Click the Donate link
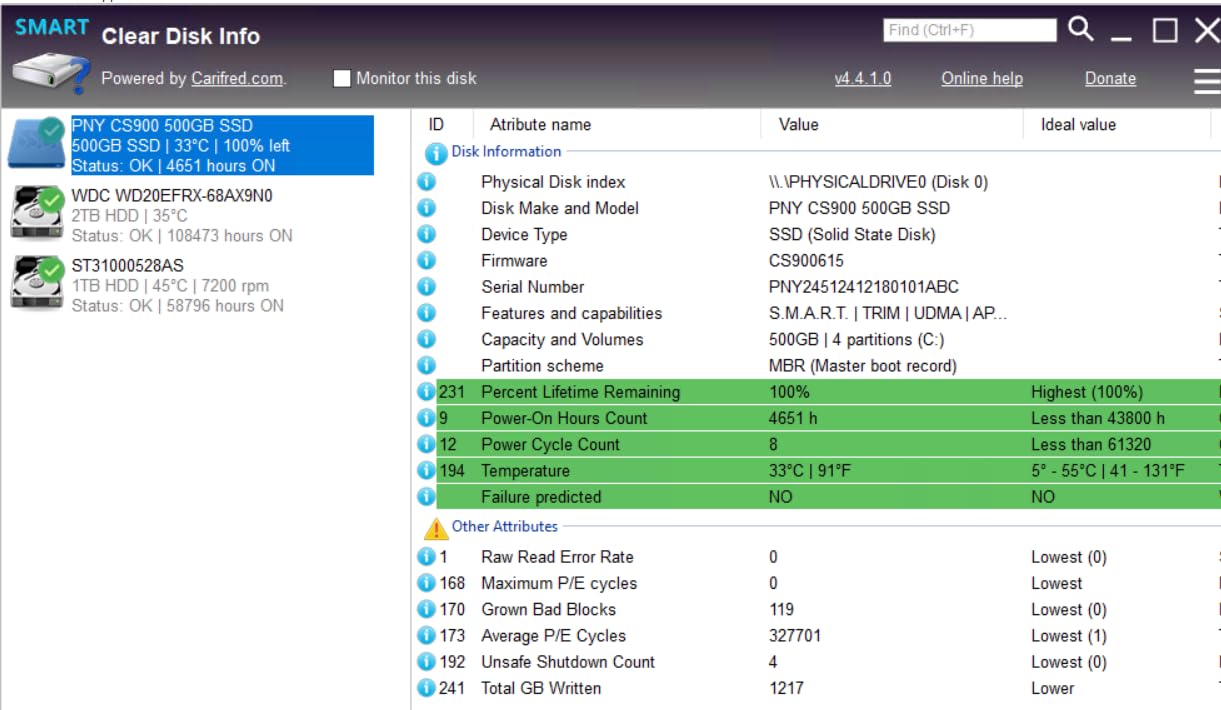The image size is (1221, 710). (x=1110, y=78)
